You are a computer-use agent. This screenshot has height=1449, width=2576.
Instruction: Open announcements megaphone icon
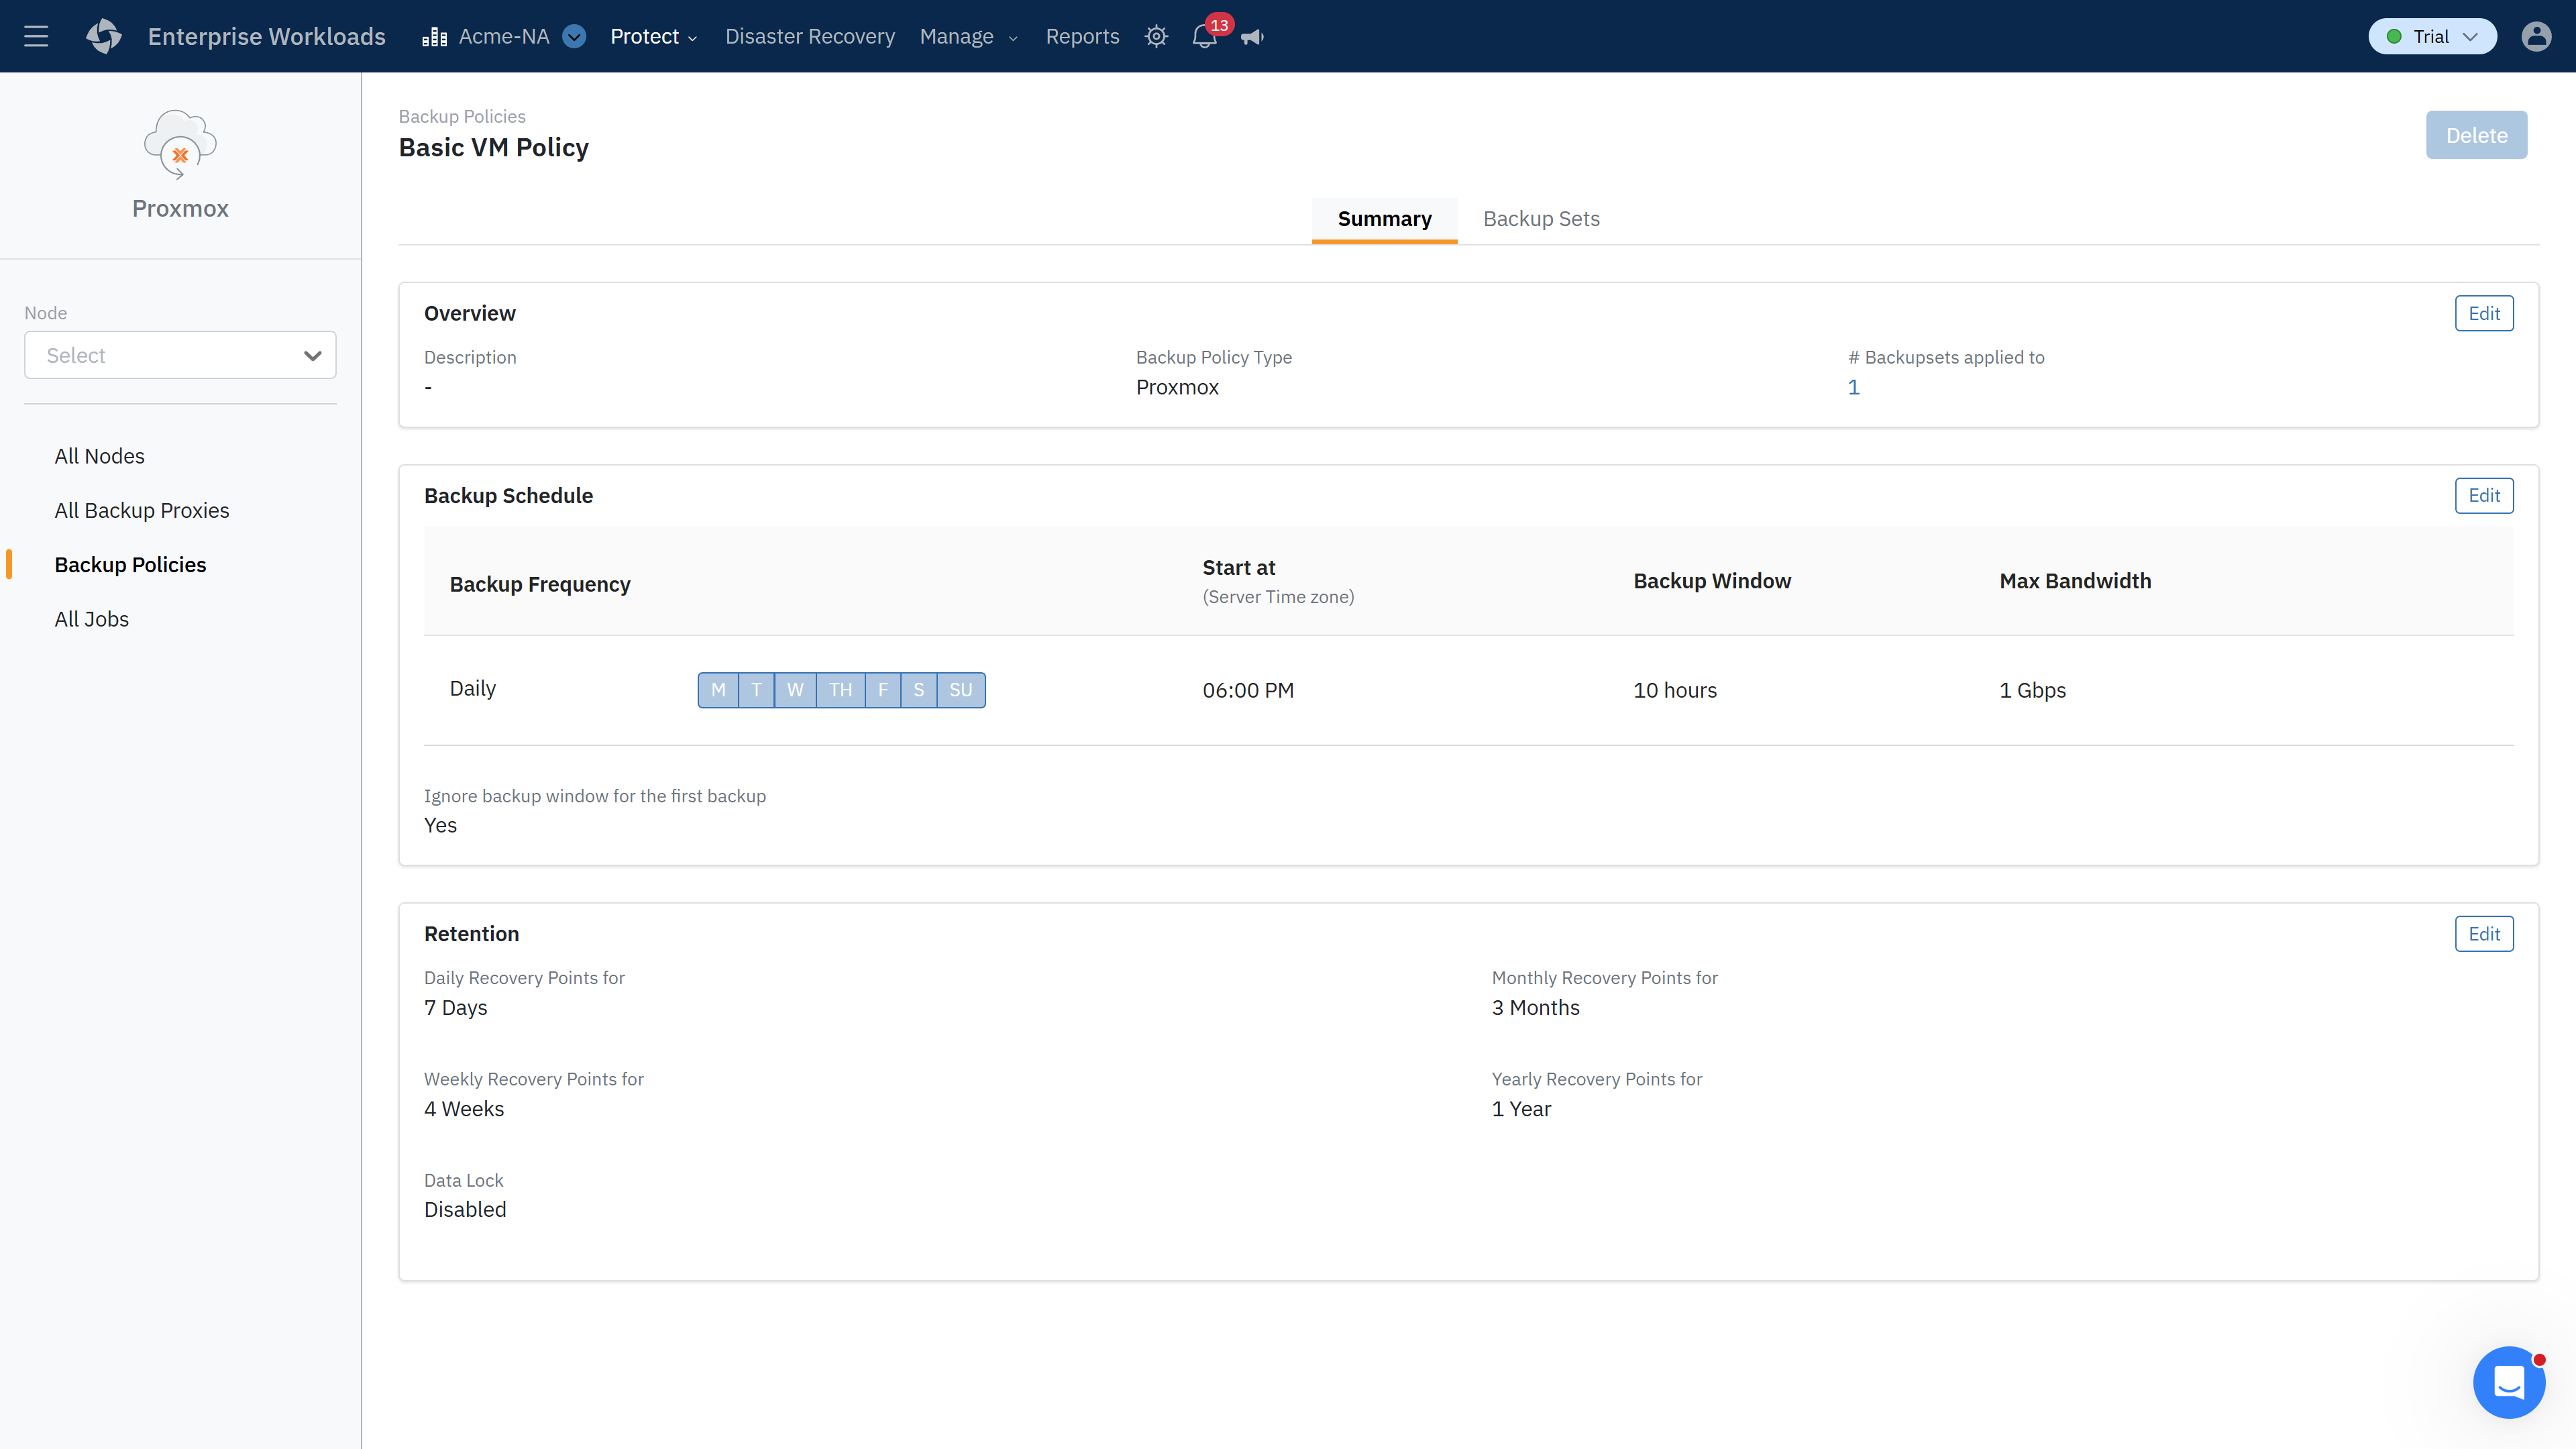tap(1252, 37)
